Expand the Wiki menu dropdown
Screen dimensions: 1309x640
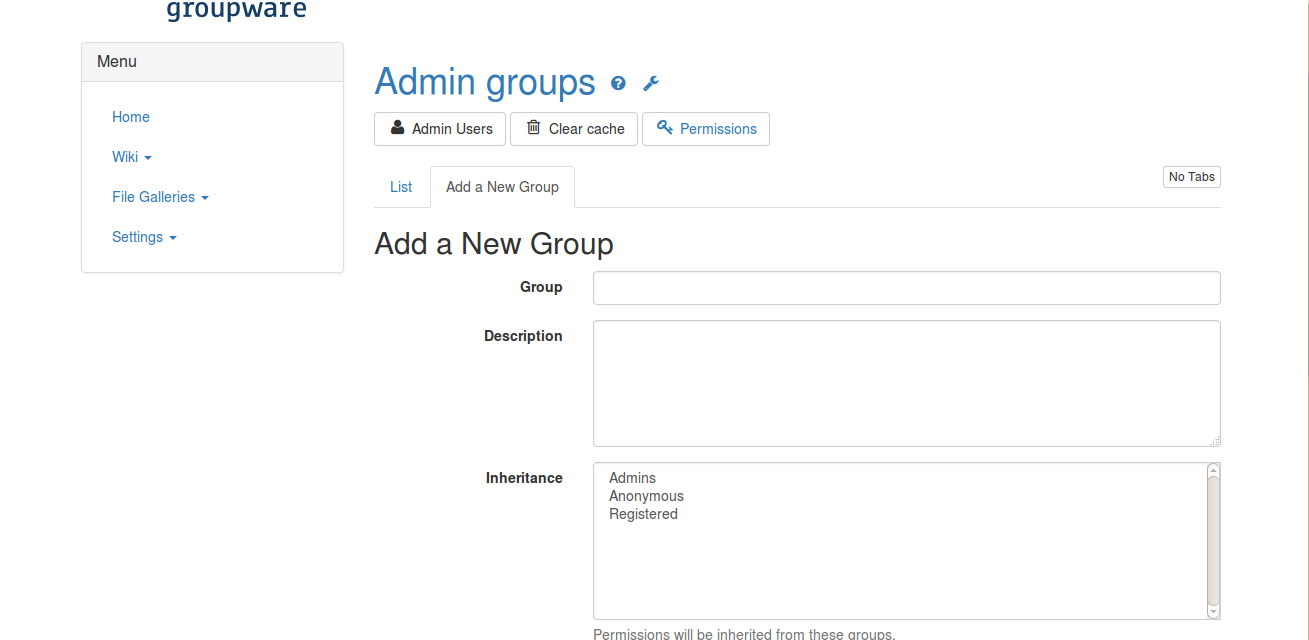[132, 157]
